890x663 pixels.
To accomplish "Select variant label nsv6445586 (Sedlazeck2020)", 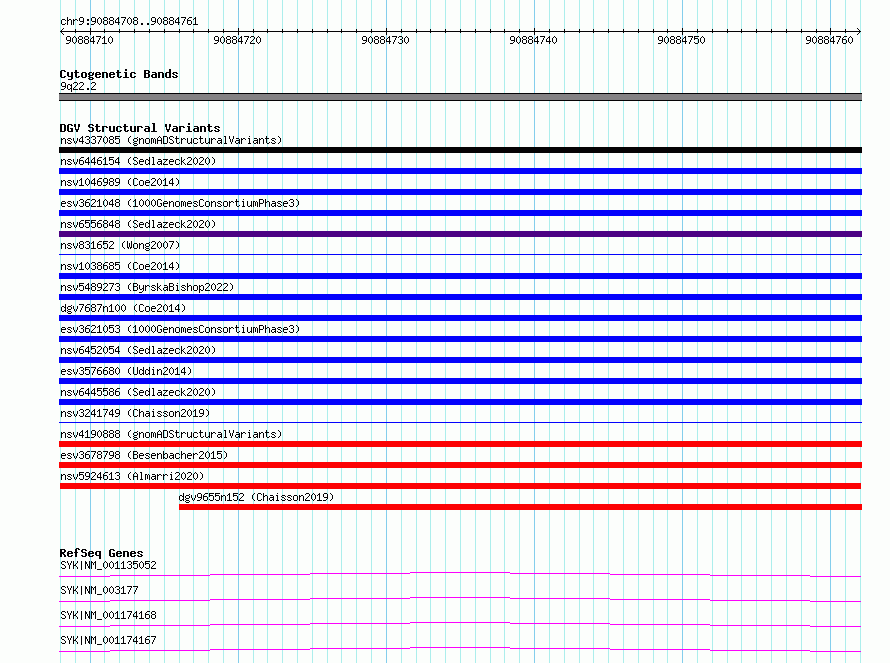I will pos(138,392).
